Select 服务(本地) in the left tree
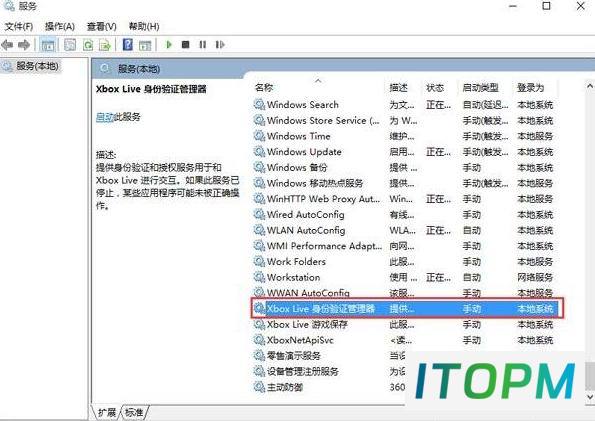Viewport: 595px width, 421px height. pos(37,66)
